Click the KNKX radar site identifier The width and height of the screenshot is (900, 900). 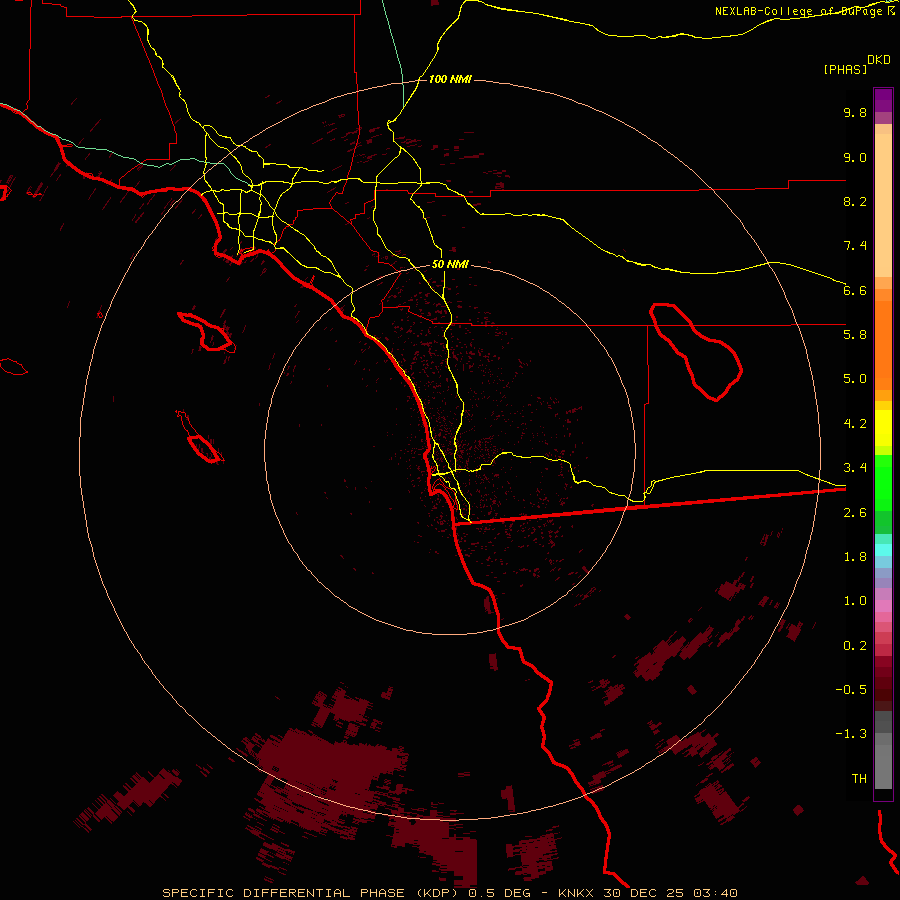pyautogui.click(x=577, y=893)
